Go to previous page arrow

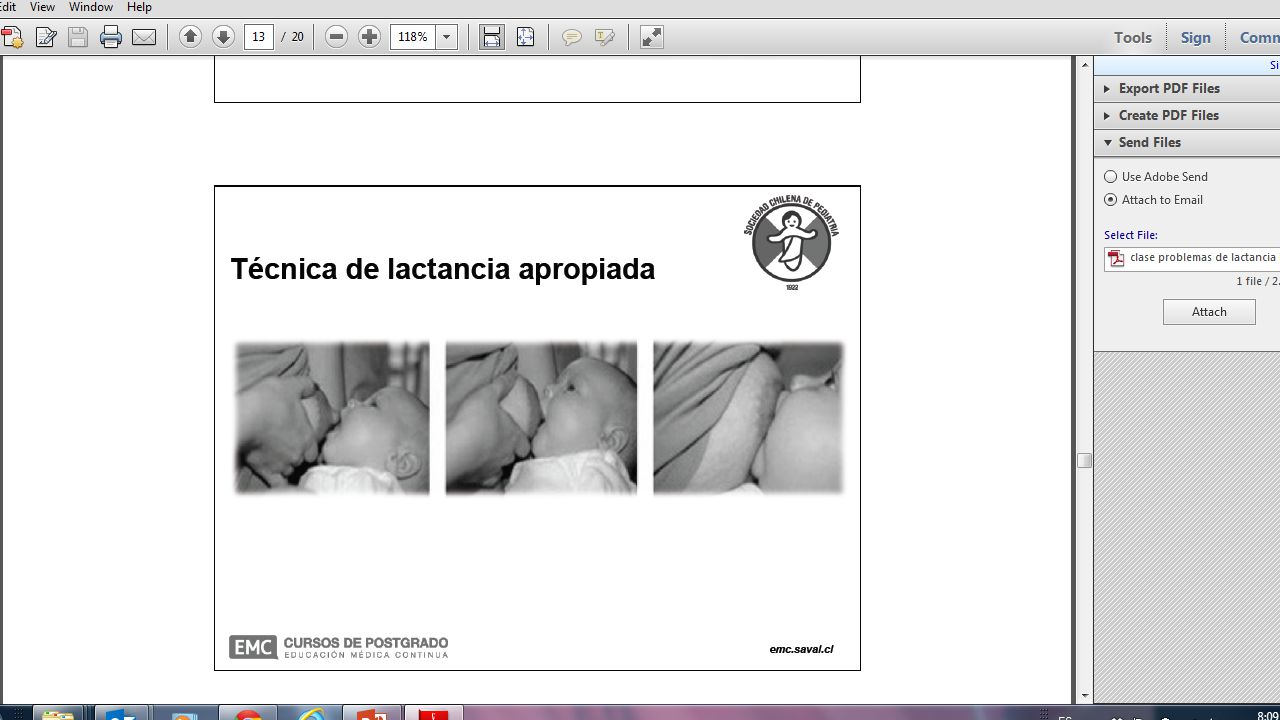[x=190, y=37]
